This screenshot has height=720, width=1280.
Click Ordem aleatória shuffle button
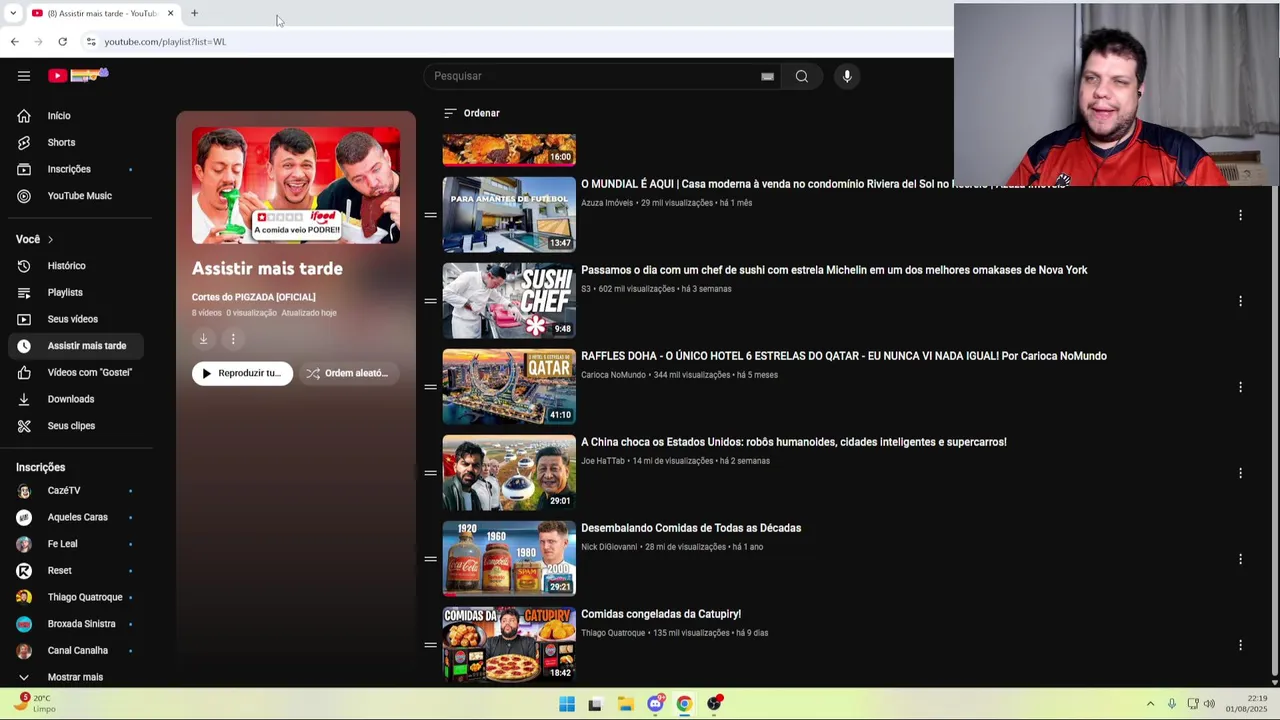pos(348,373)
